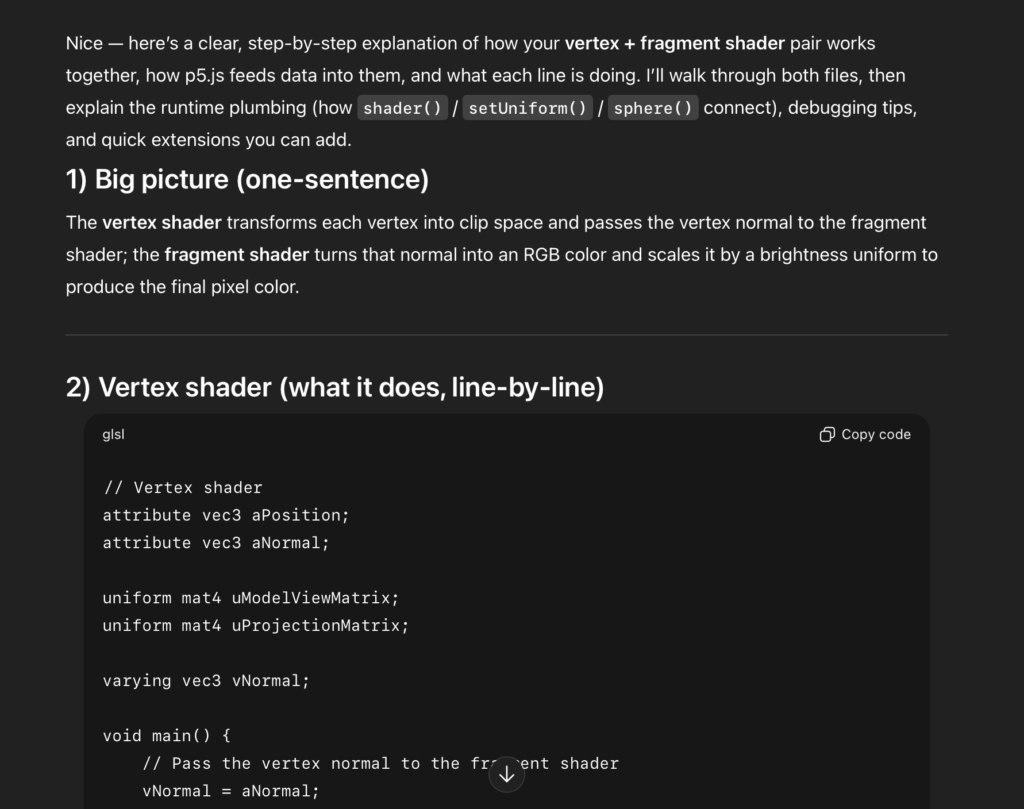1024x809 pixels.
Task: Click the "Copy code" text label
Action: coord(875,434)
